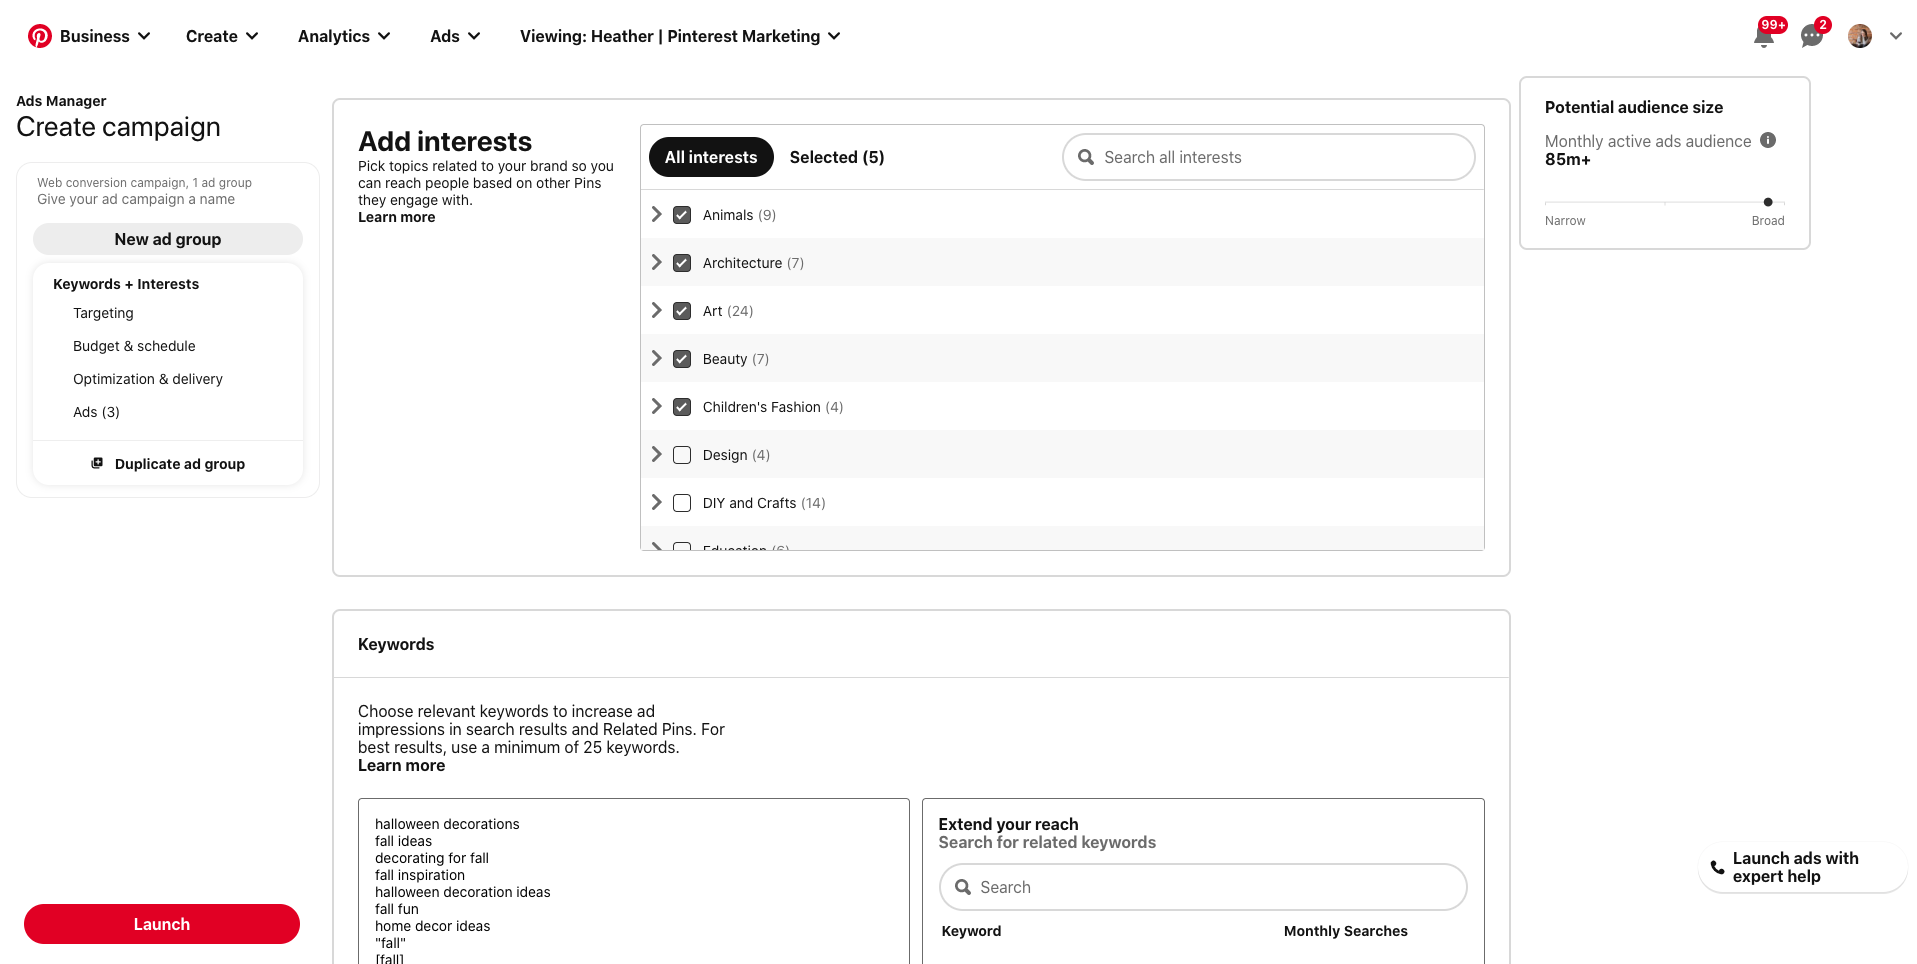The image size is (1917, 964).
Task: Uncheck the Animals interest
Action: (681, 214)
